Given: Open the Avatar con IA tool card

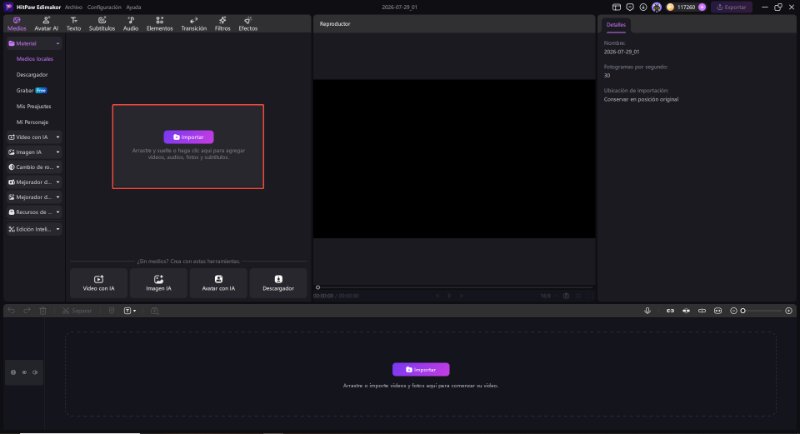Looking at the screenshot, I should point(218,283).
